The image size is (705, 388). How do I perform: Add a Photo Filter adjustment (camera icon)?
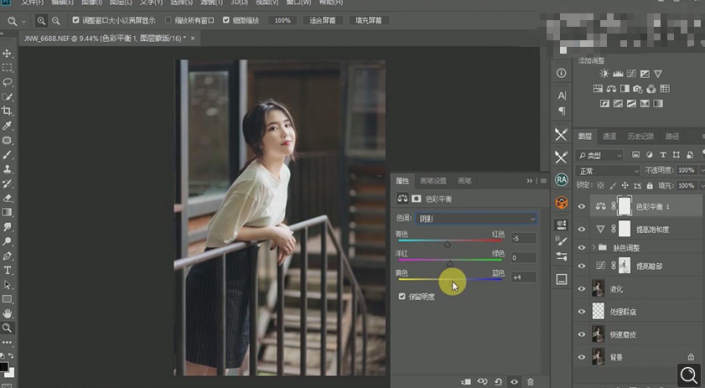tap(638, 89)
